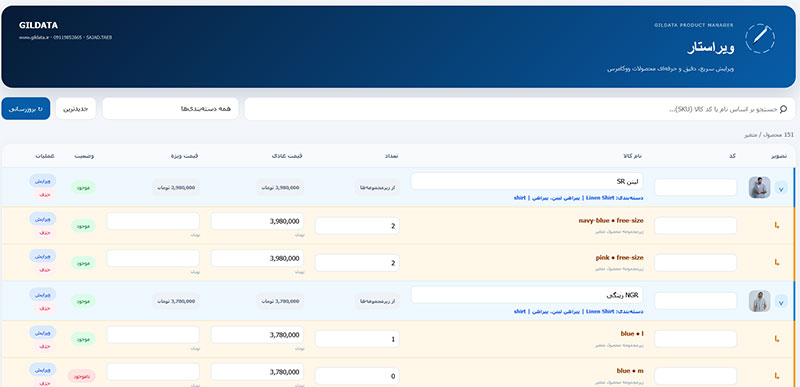800x387 pixels.
Task: Open the لینن SR product thumbnail
Action: click(759, 187)
